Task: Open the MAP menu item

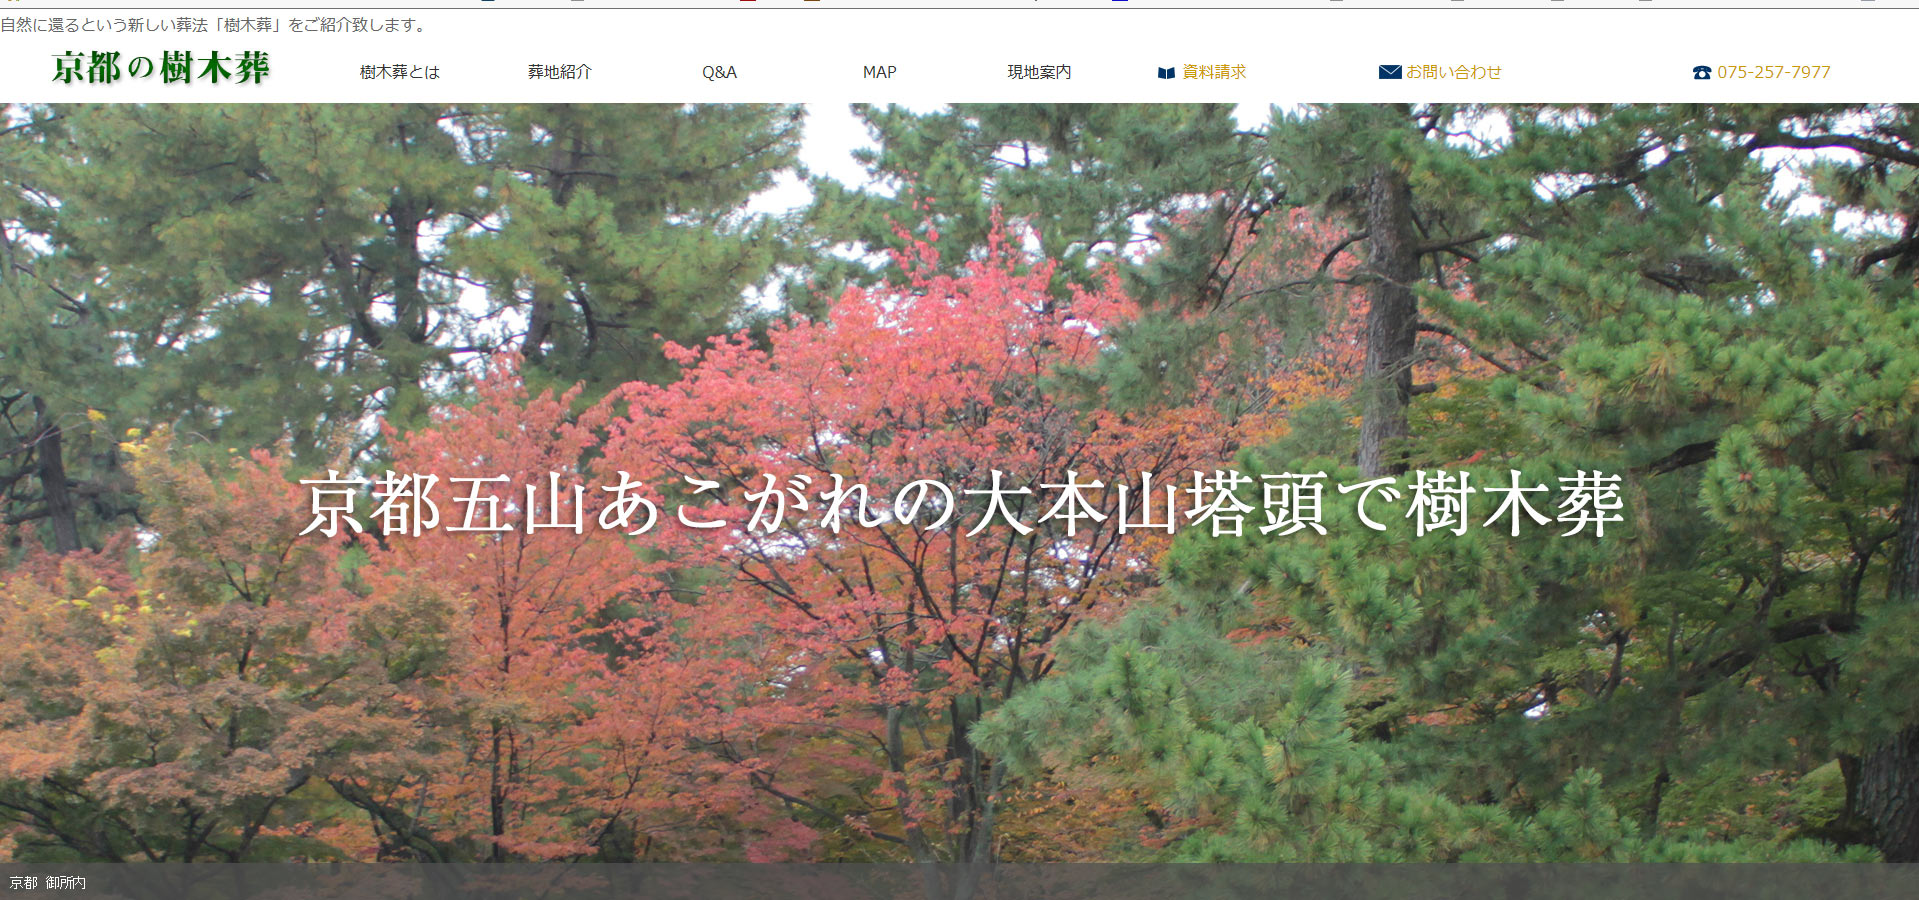Action: tap(880, 72)
